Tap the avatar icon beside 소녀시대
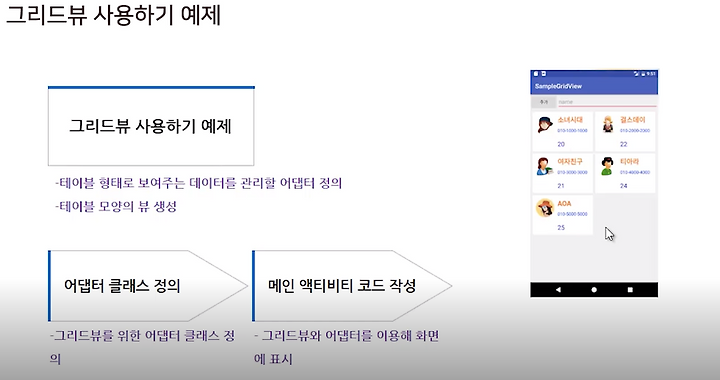Screen dimensions: 720x380 pyautogui.click(x=545, y=125)
